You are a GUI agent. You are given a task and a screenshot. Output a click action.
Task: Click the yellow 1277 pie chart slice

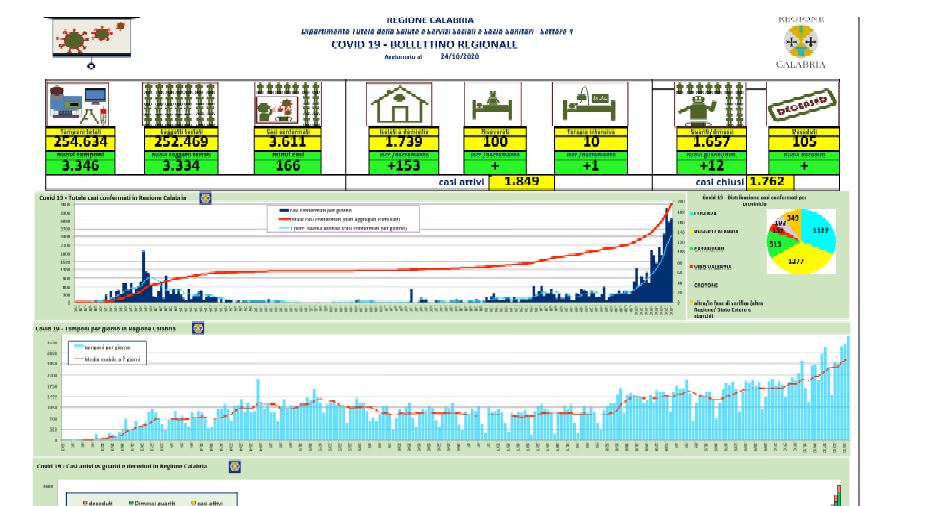[x=796, y=261]
